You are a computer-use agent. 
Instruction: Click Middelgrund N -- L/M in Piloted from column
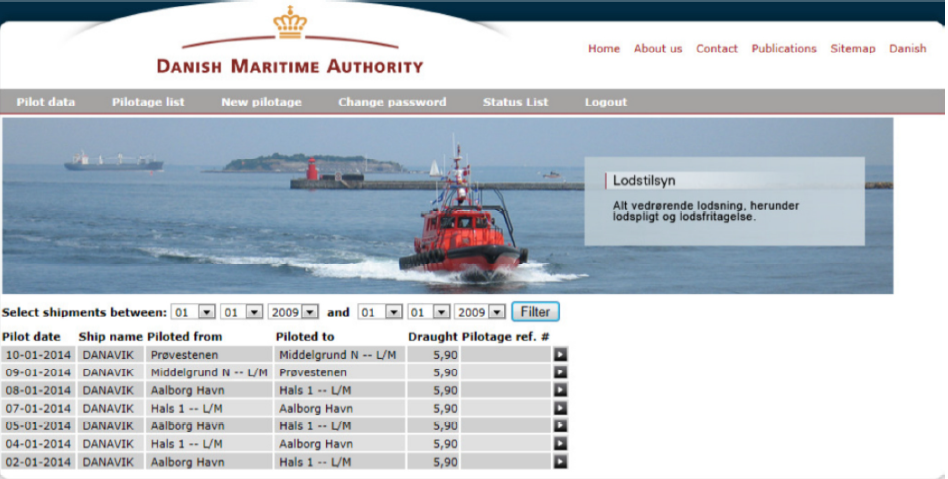coord(209,373)
